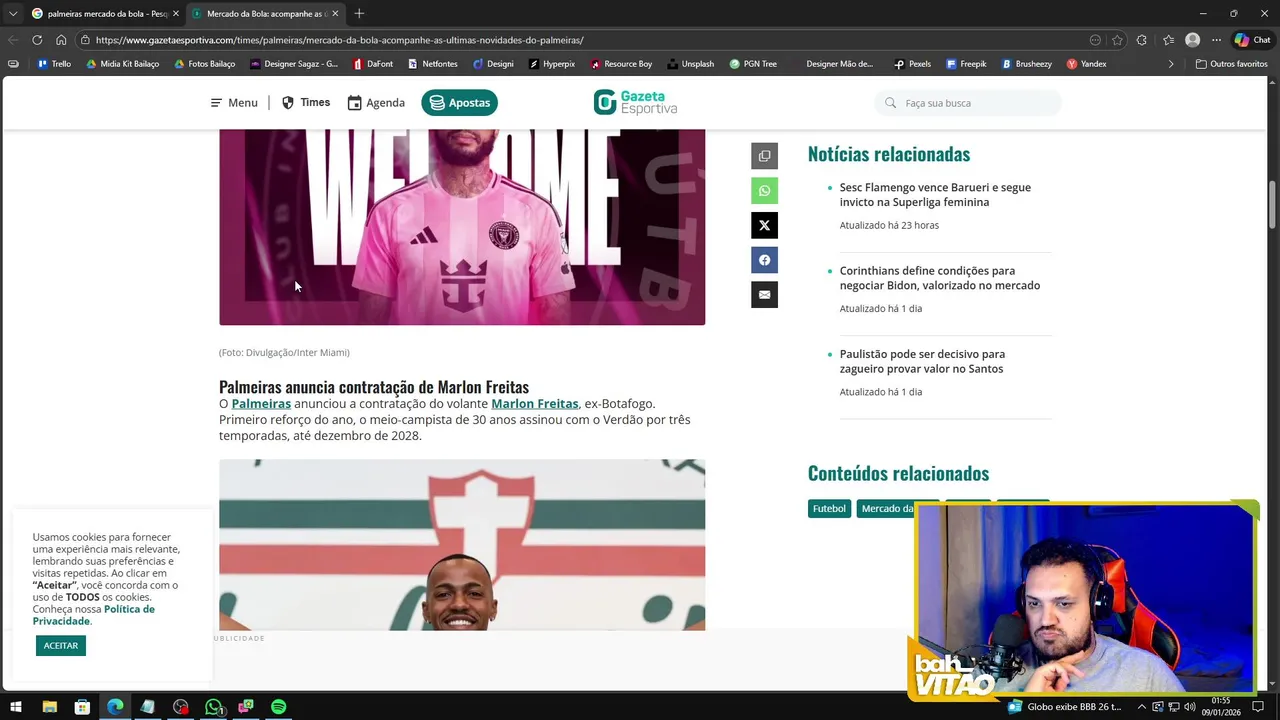
Task: Reload the current page
Action: [x=37, y=40]
